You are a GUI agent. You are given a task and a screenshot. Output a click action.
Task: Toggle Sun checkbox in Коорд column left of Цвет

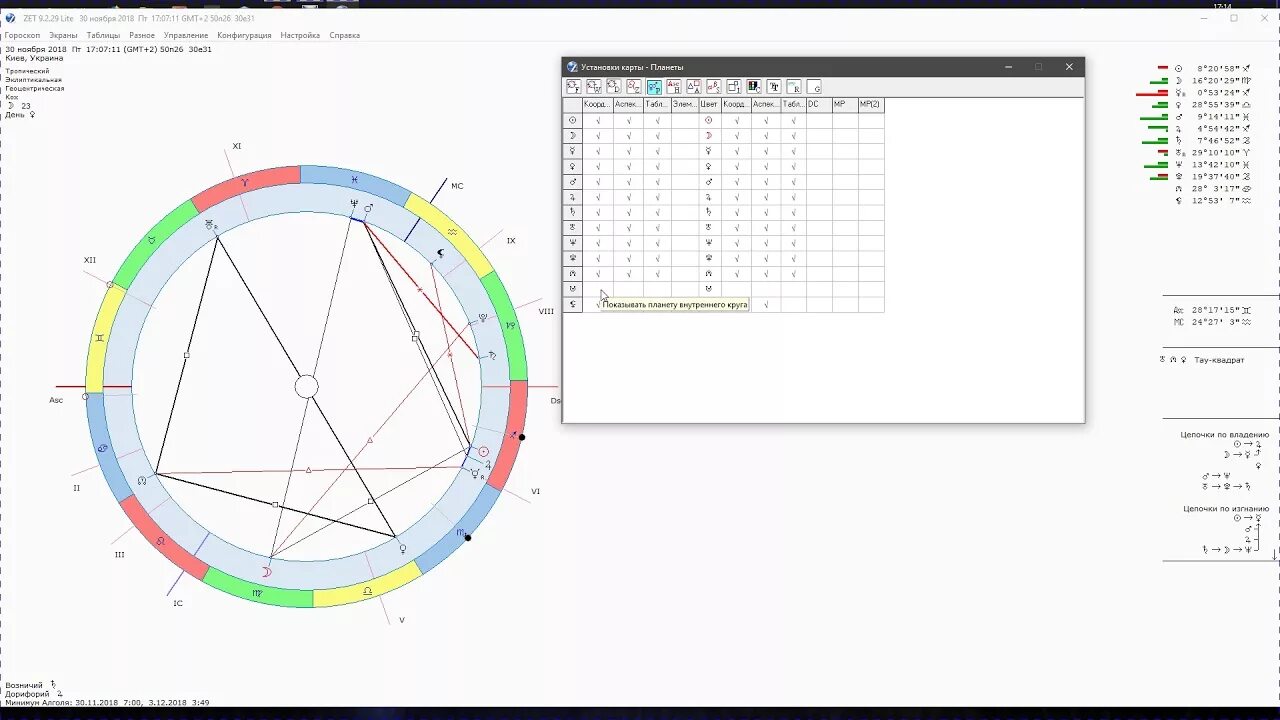click(x=598, y=120)
